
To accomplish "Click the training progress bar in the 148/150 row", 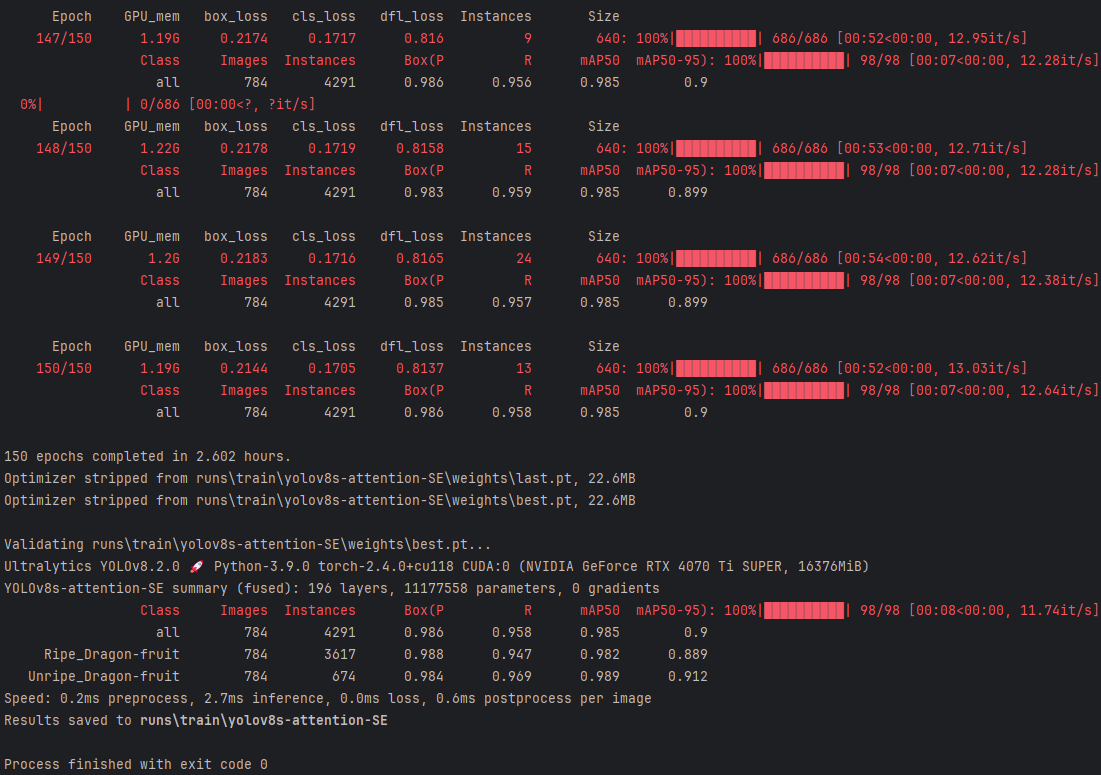I will [x=716, y=149].
